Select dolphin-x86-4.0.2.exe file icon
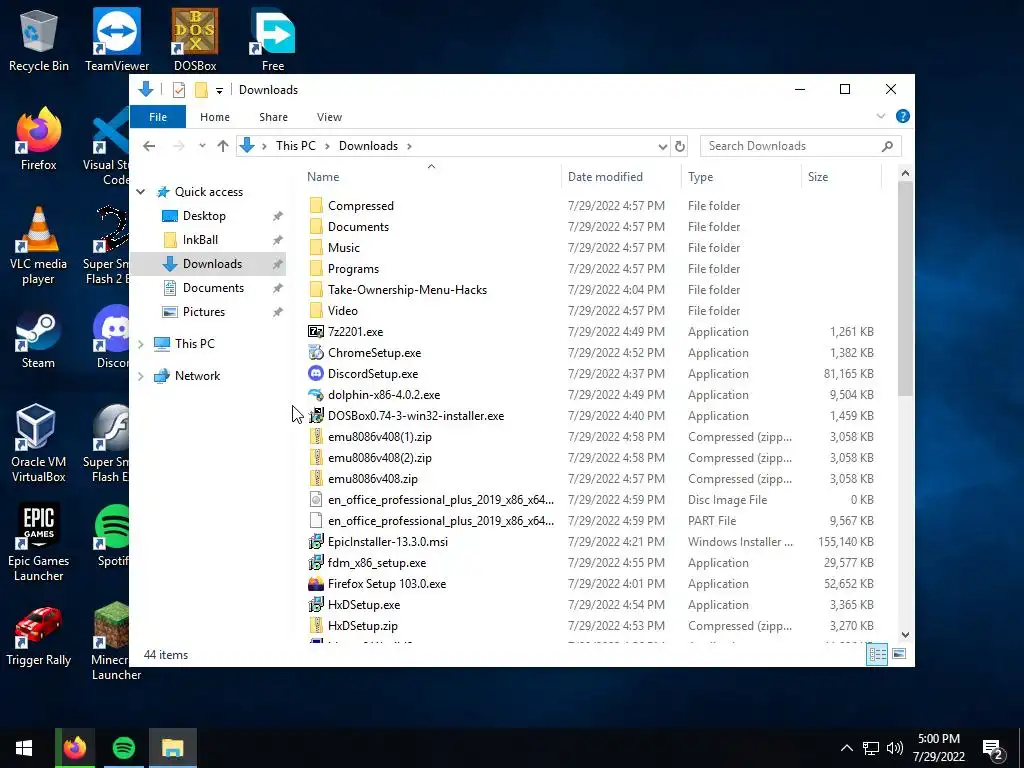1024x768 pixels. coord(316,394)
